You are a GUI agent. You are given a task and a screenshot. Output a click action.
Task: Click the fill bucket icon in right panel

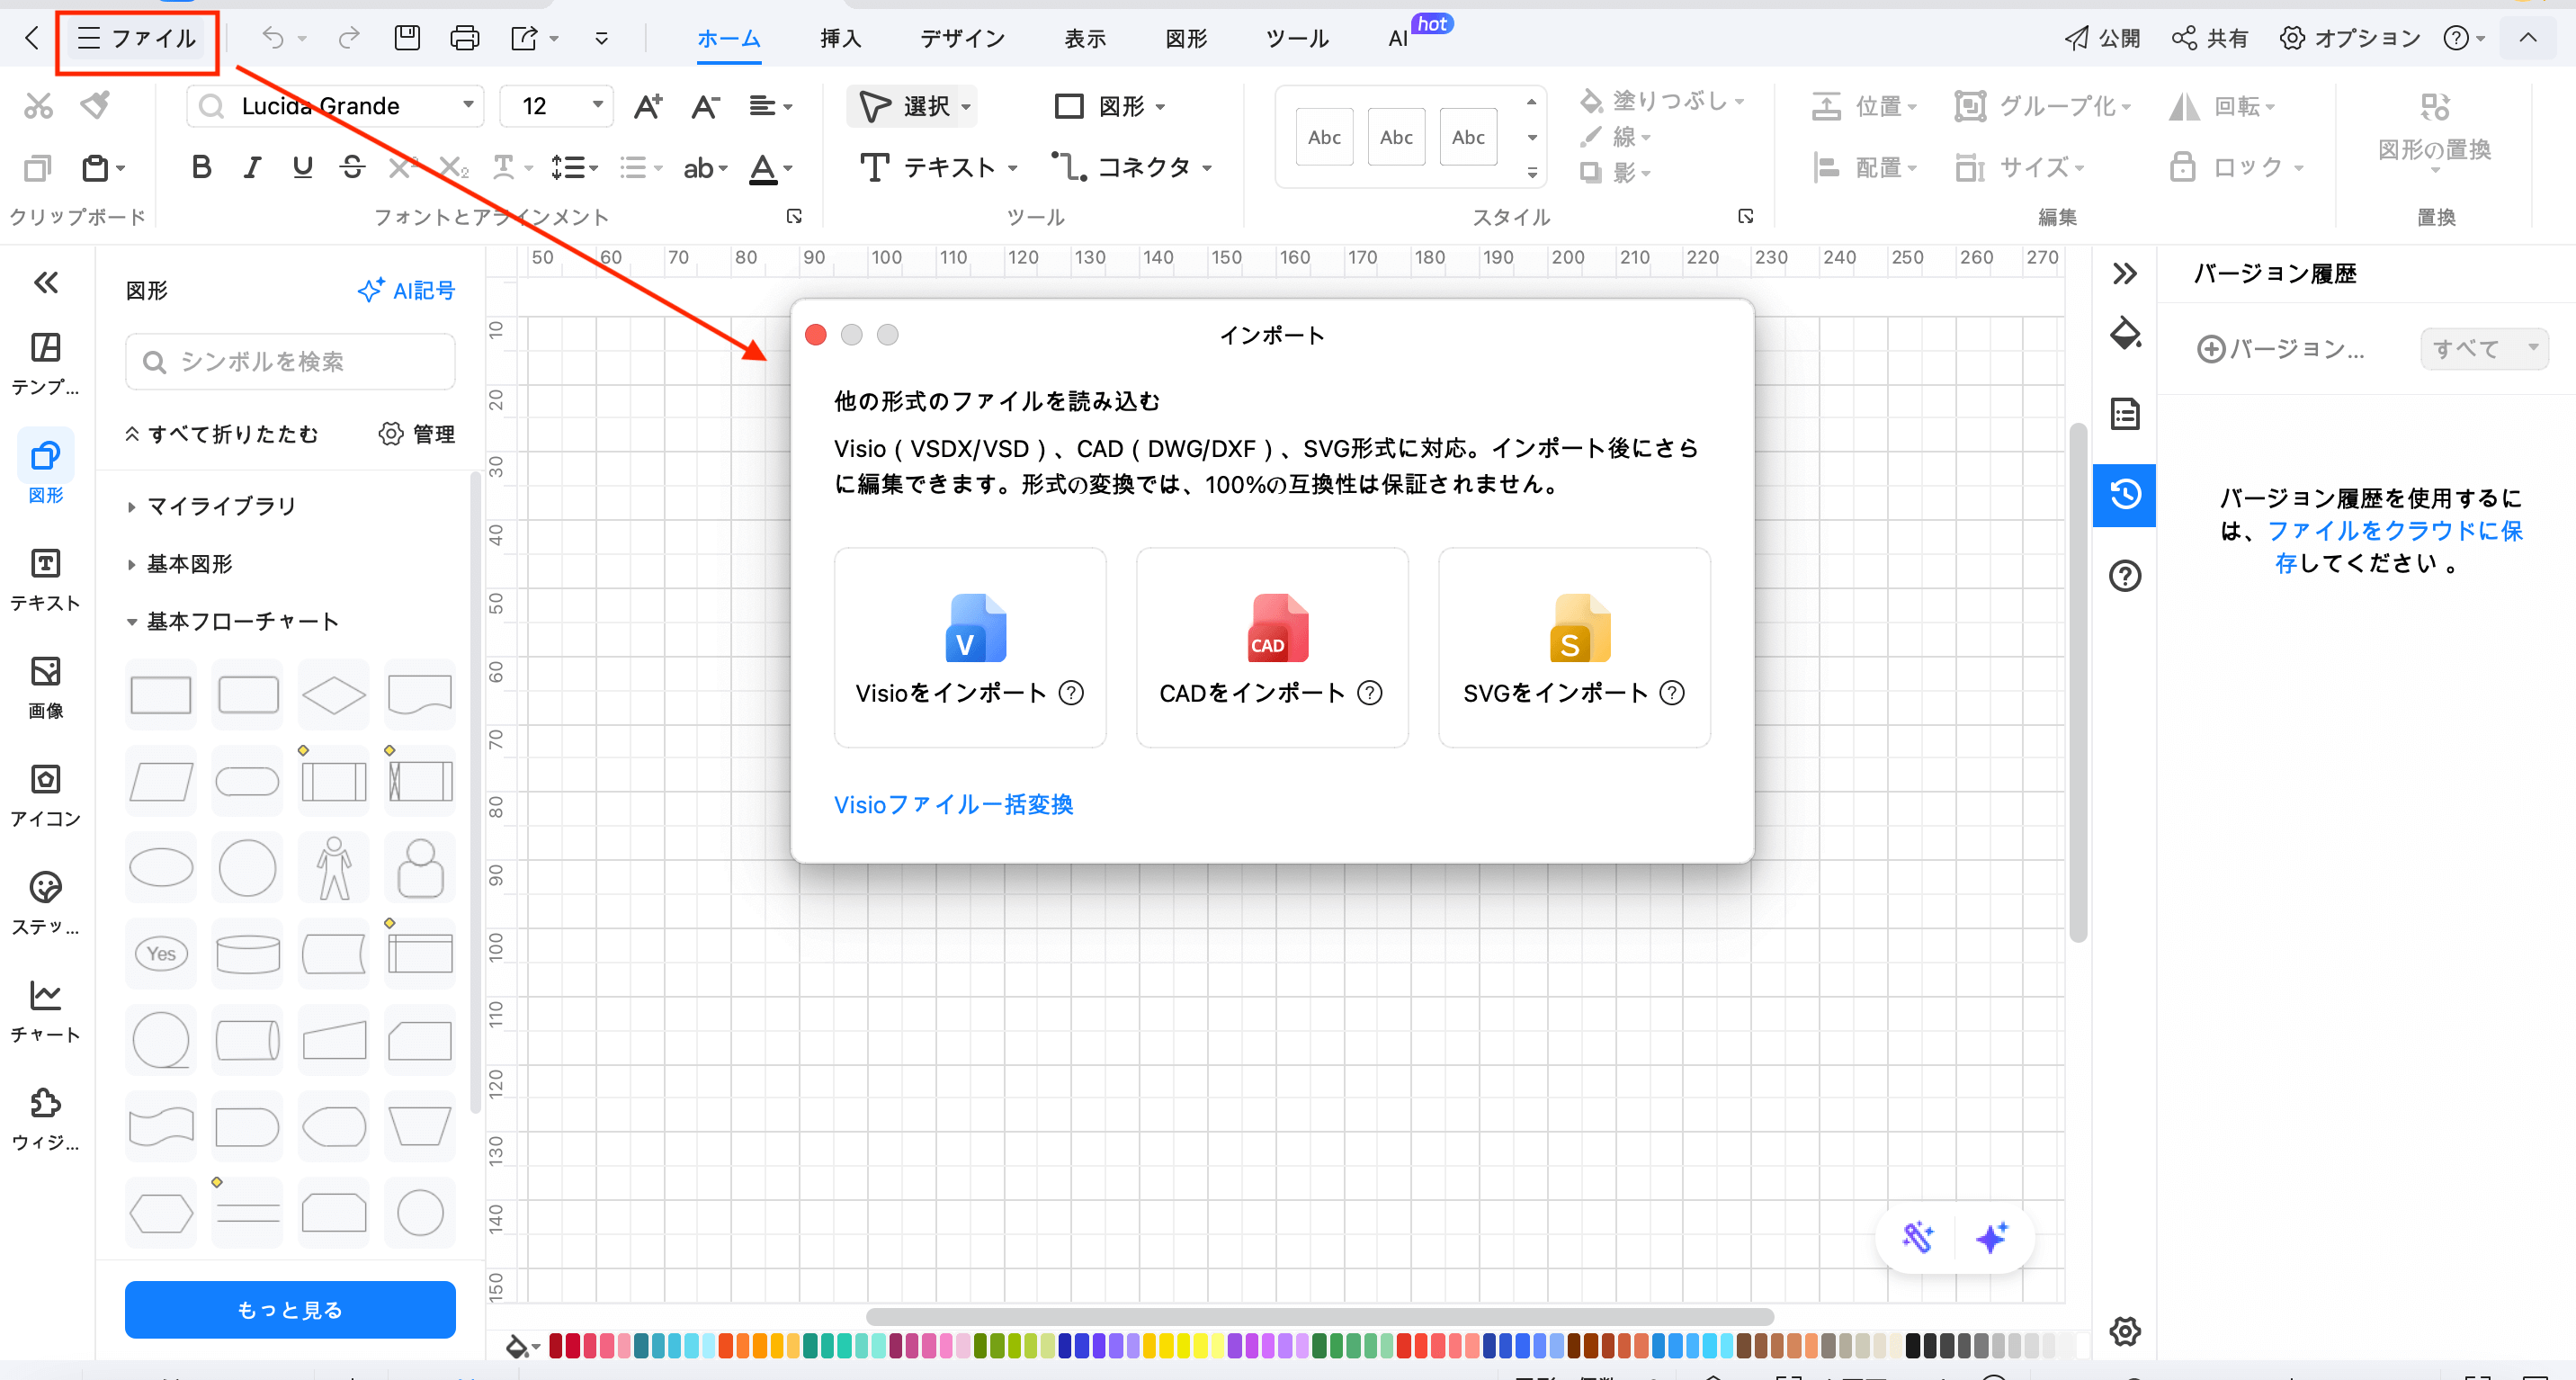click(2125, 333)
